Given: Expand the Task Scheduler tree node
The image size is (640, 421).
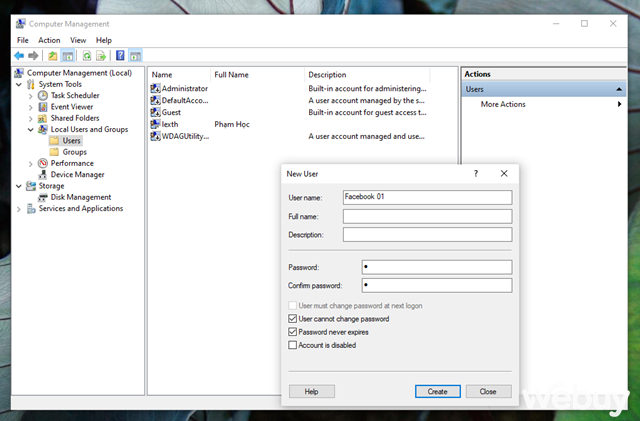Looking at the screenshot, I should 31,95.
